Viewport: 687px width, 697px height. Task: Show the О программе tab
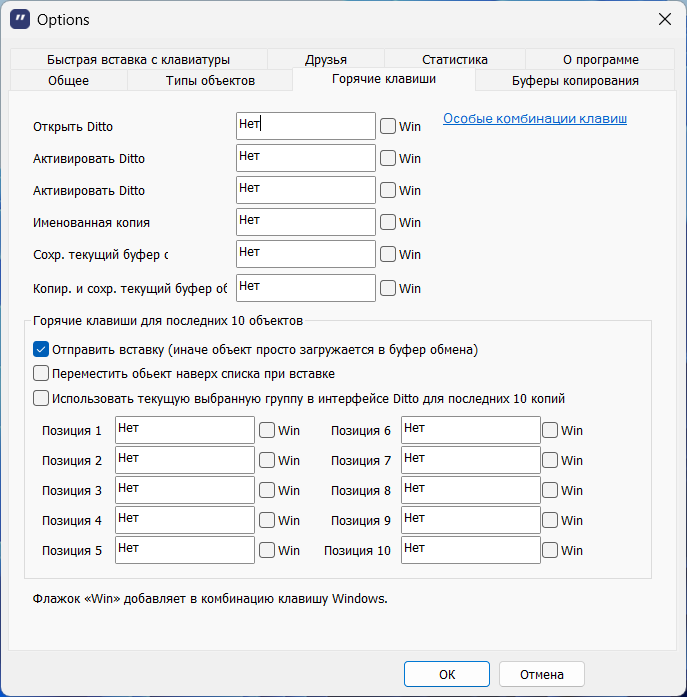click(600, 60)
